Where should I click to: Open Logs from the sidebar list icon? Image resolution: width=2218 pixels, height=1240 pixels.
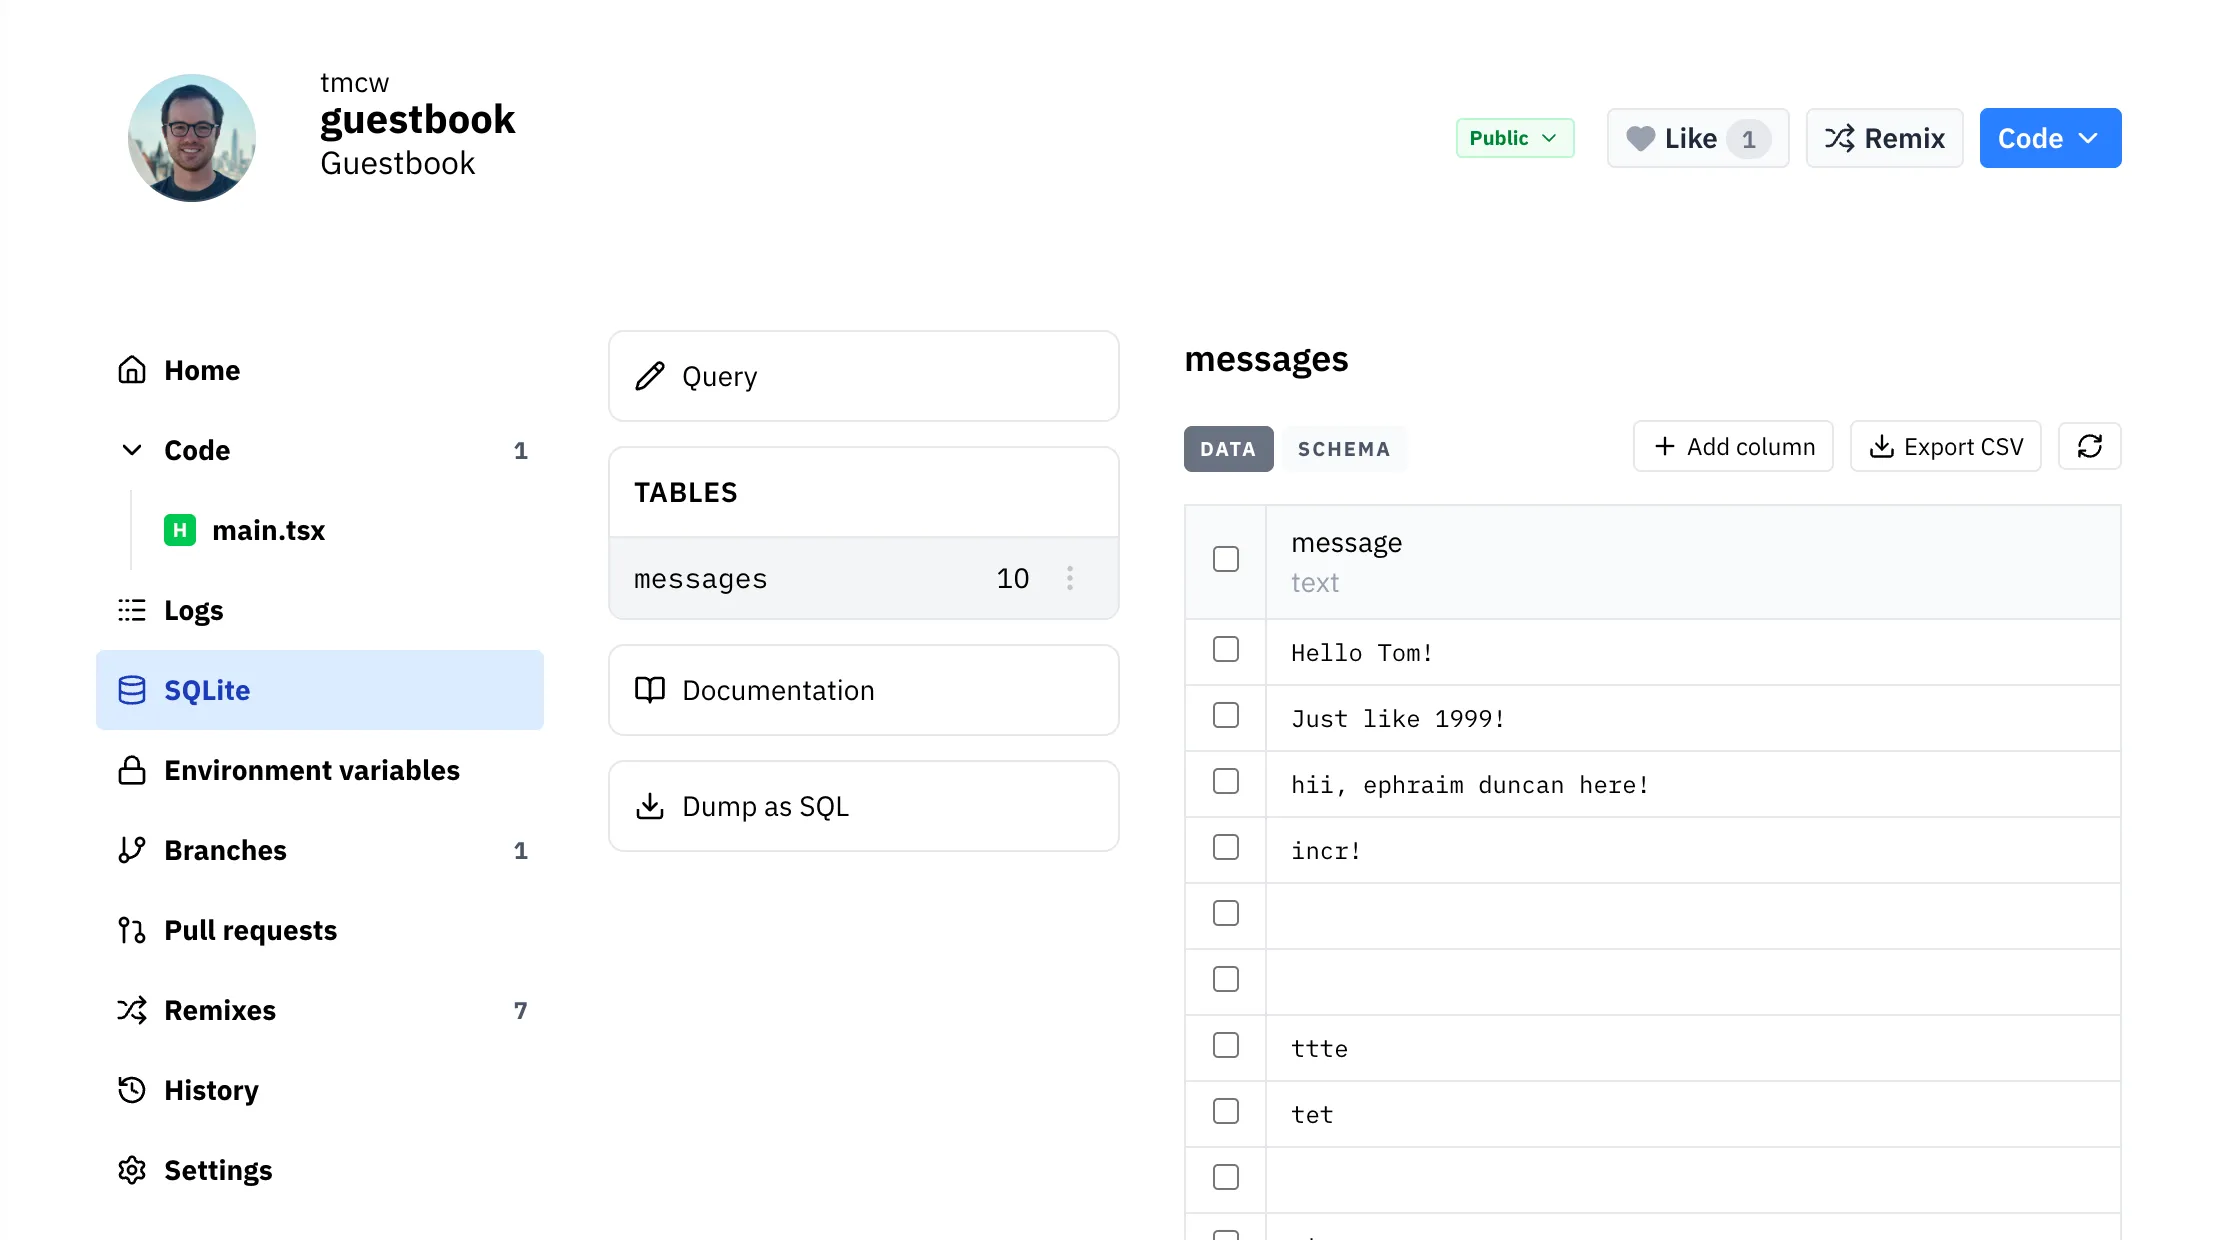point(131,610)
